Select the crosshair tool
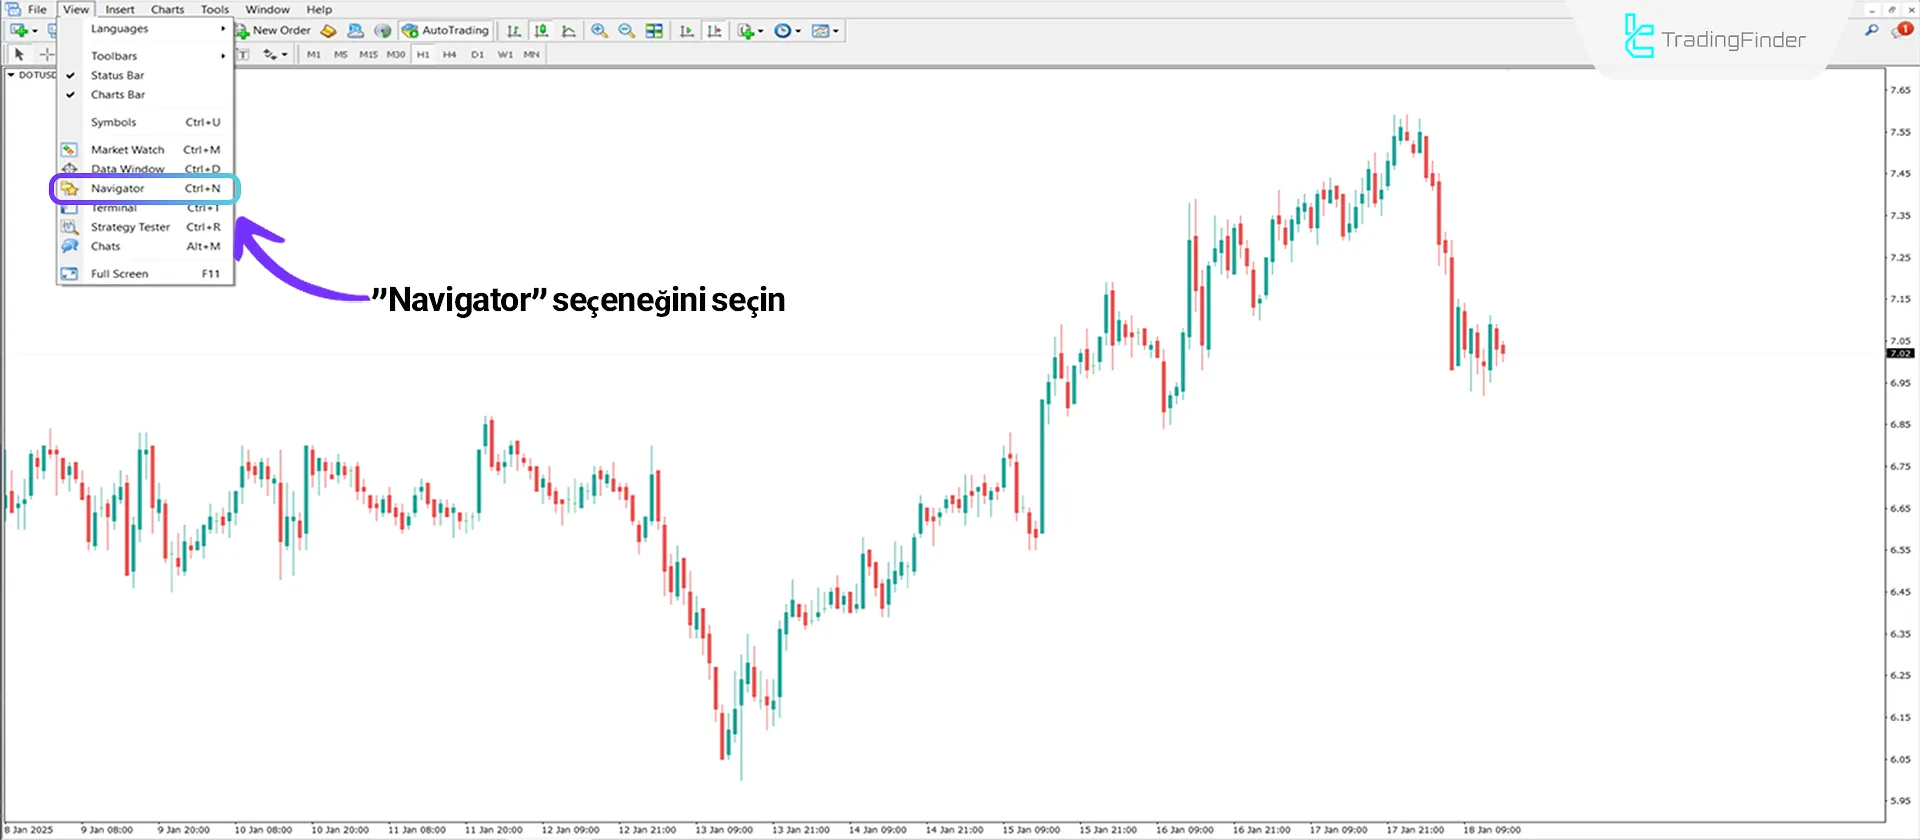The height and width of the screenshot is (840, 1920). pos(46,54)
